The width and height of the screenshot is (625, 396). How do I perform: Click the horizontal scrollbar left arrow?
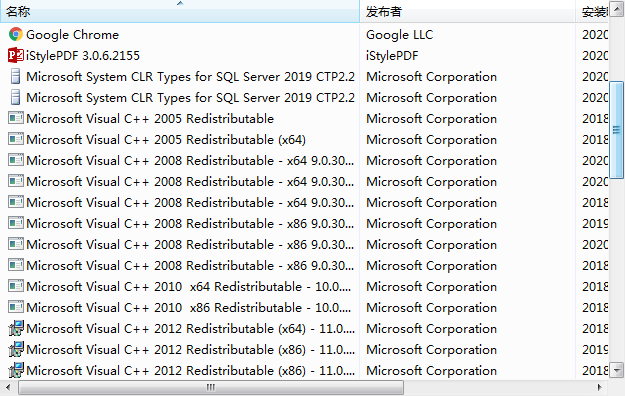[x=8, y=387]
